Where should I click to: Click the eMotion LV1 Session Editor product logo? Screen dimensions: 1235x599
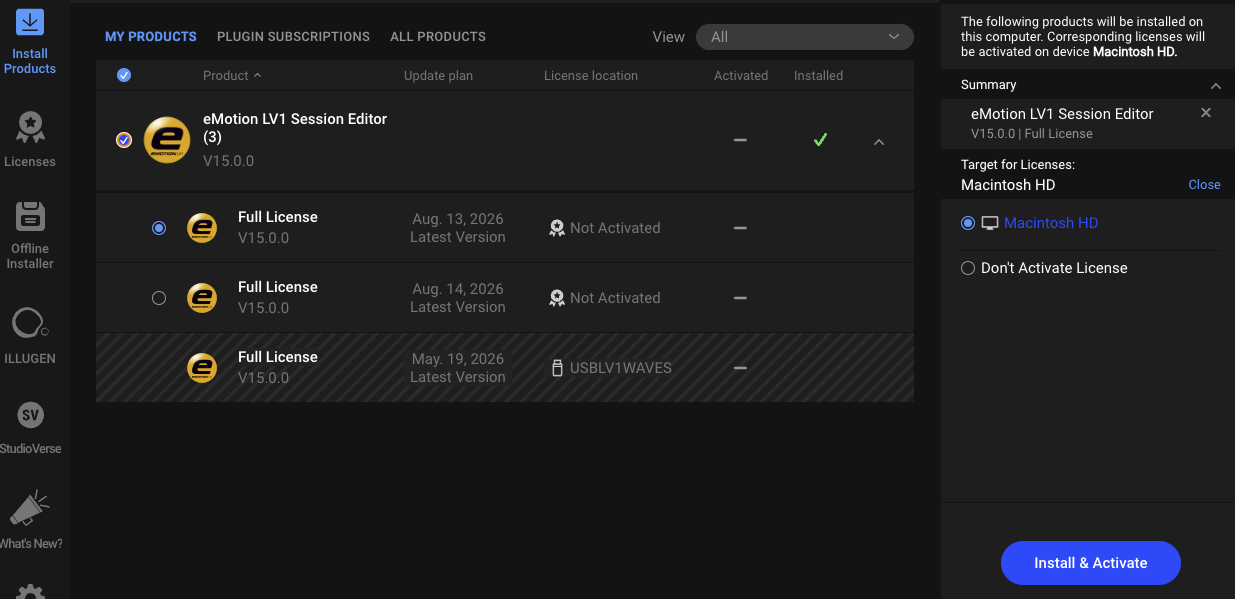[167, 140]
